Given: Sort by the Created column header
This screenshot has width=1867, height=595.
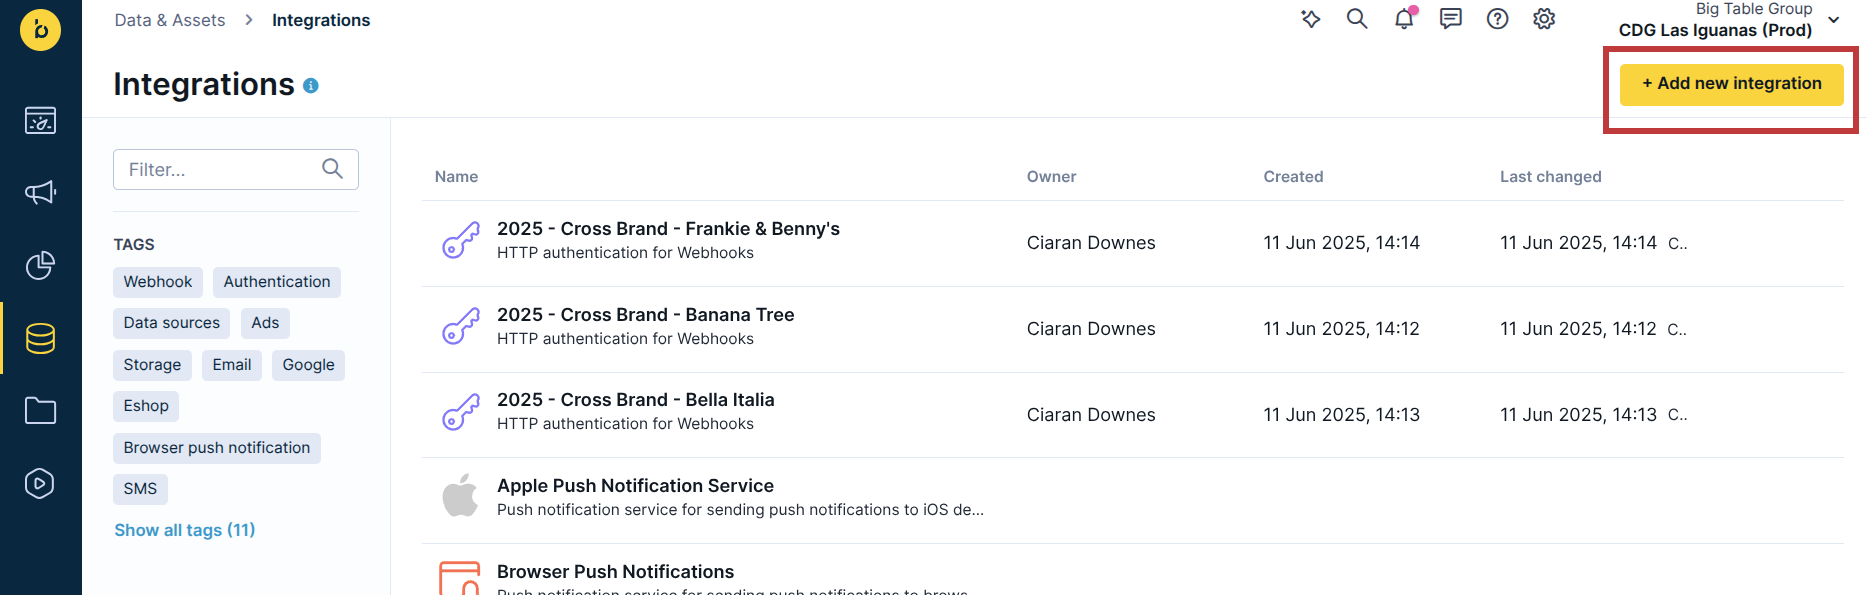Looking at the screenshot, I should tap(1293, 177).
